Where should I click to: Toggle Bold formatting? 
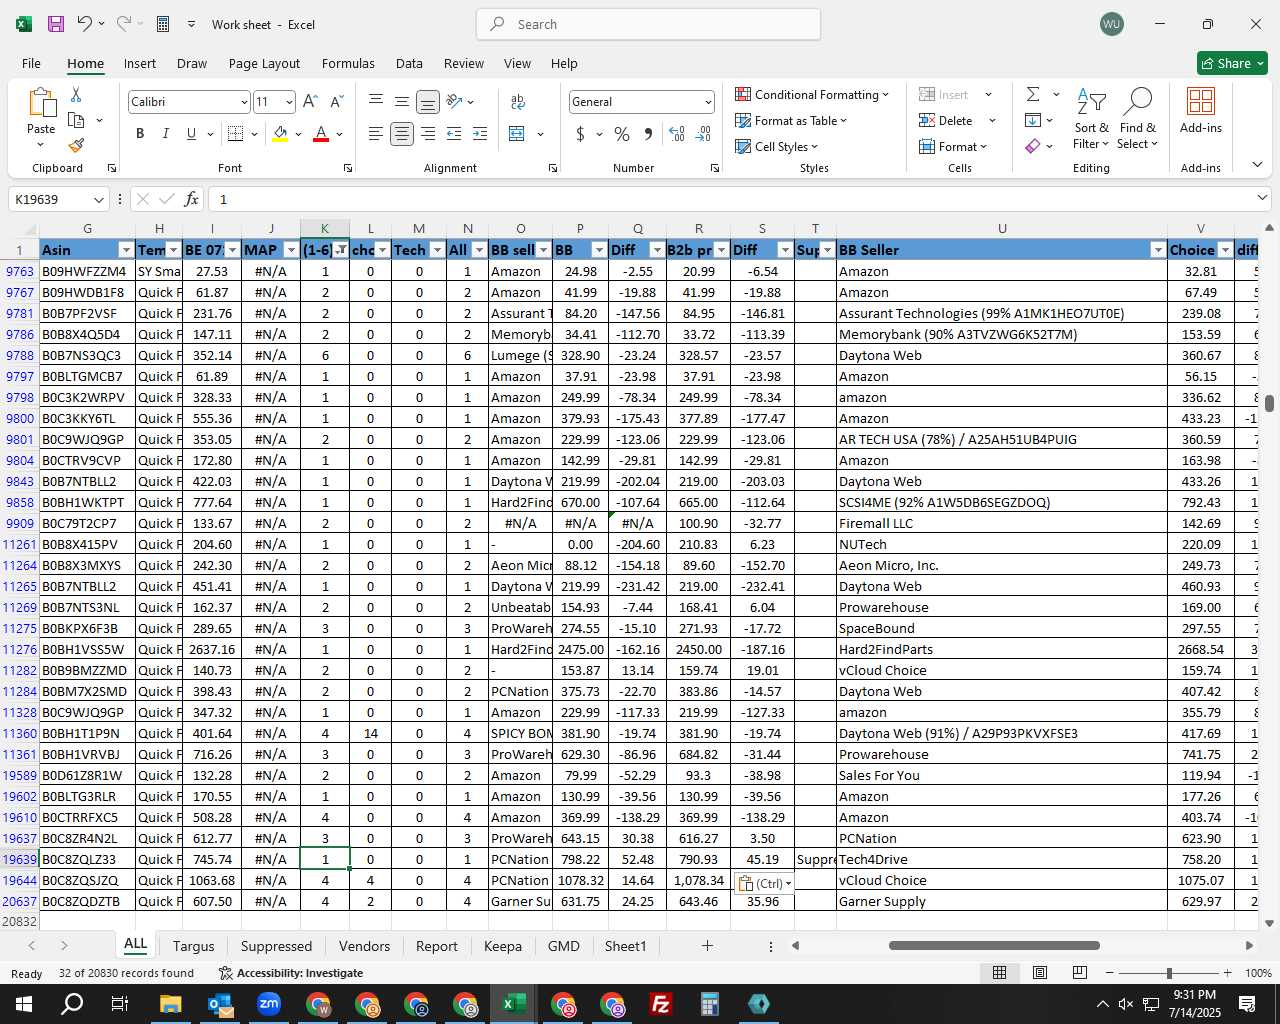(x=140, y=133)
